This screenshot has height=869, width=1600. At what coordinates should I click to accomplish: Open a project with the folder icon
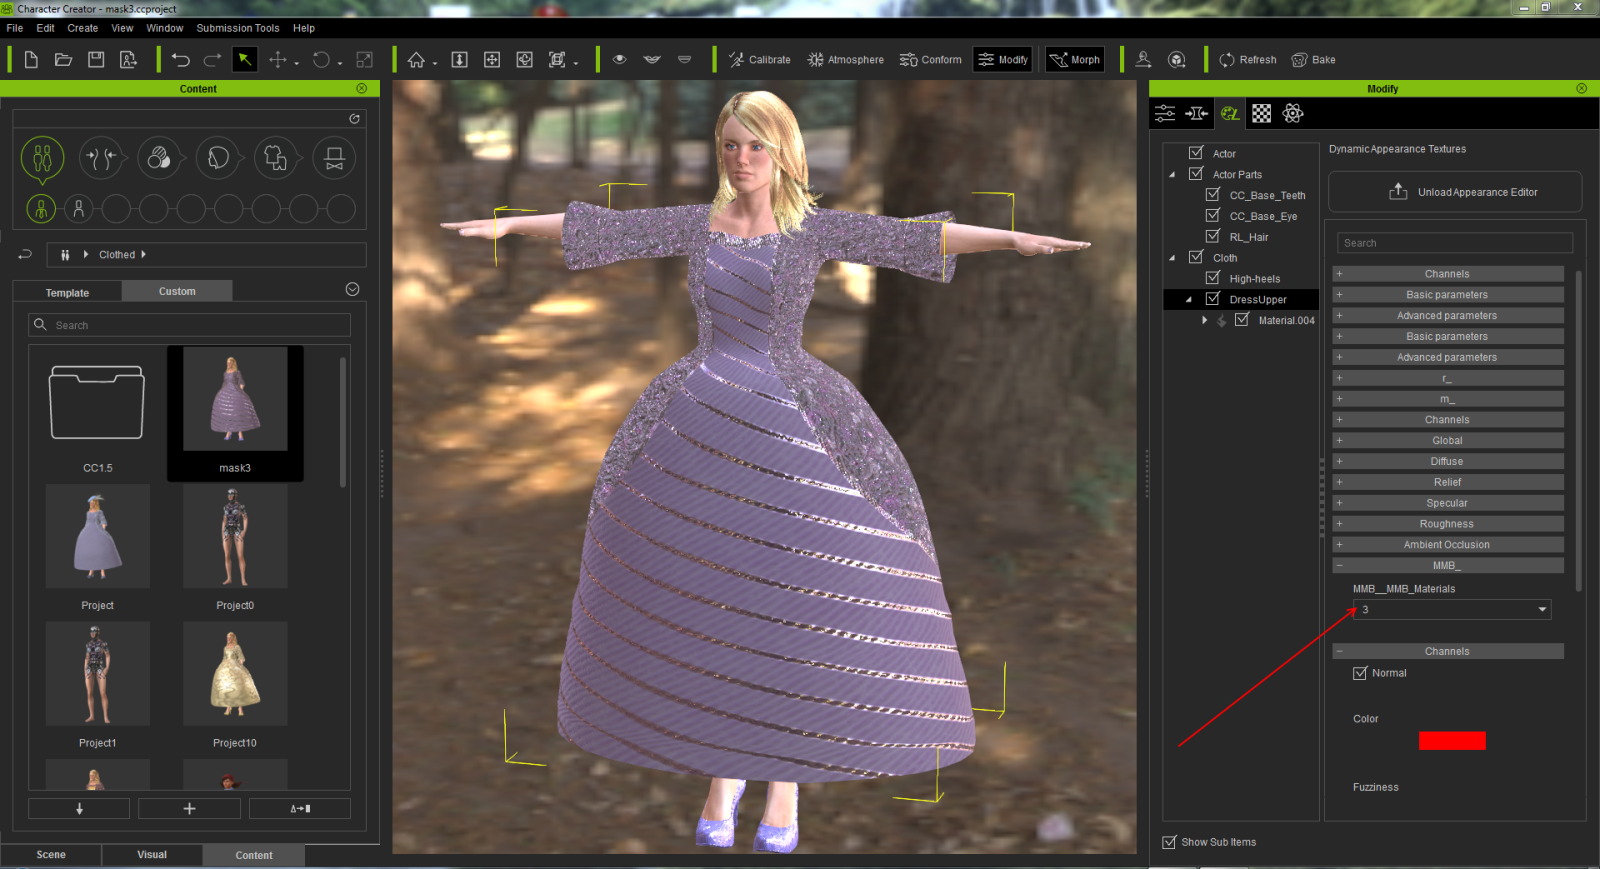63,60
